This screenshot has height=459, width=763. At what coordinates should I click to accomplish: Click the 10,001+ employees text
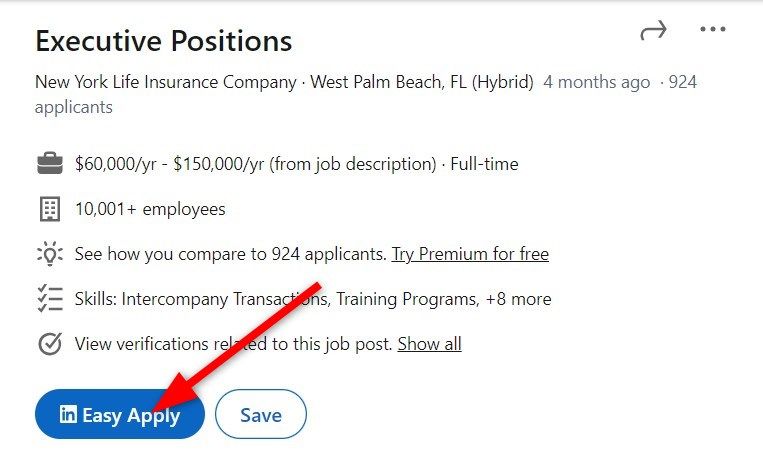click(x=150, y=209)
